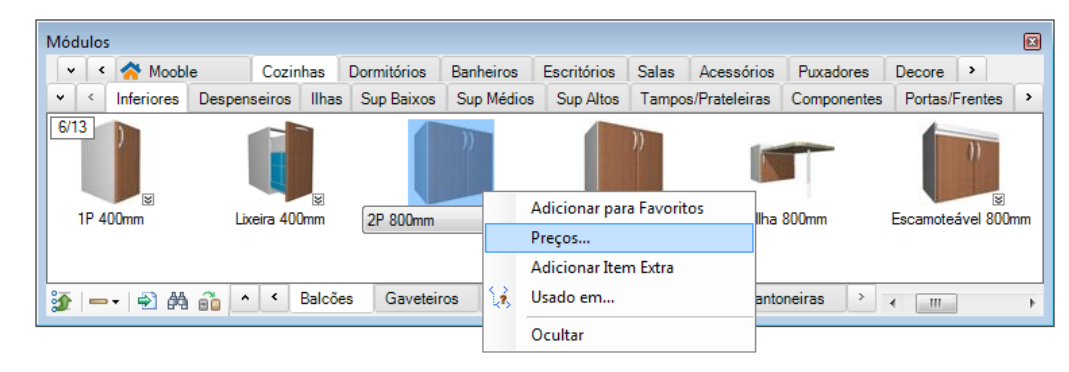Open top tab list dropdown chevron

pos(72,70)
